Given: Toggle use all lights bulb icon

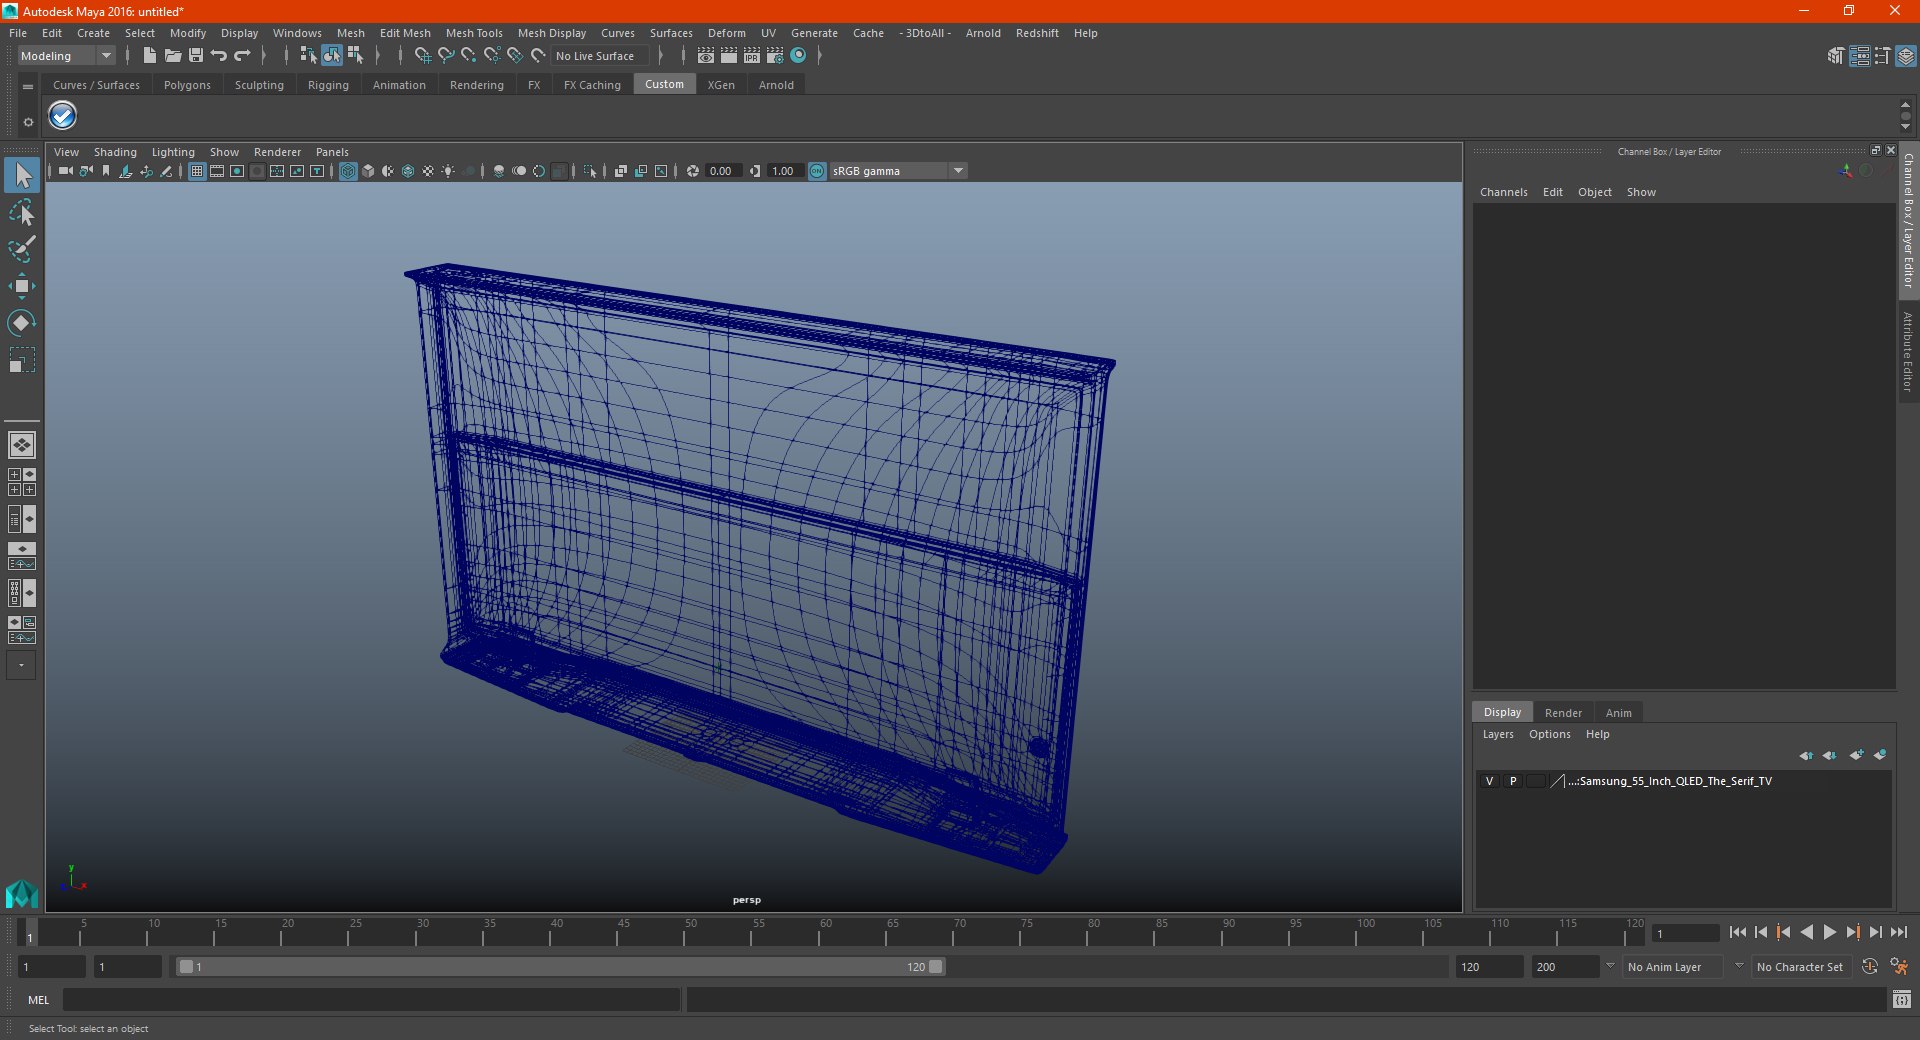Looking at the screenshot, I should [448, 171].
